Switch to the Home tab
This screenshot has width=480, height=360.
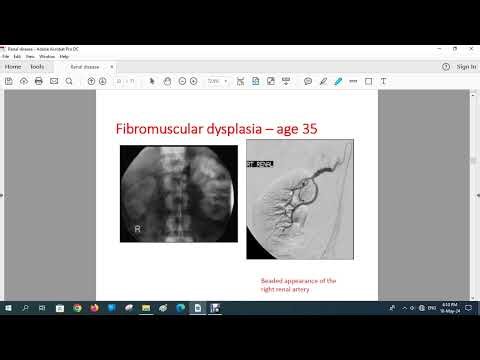click(x=13, y=67)
